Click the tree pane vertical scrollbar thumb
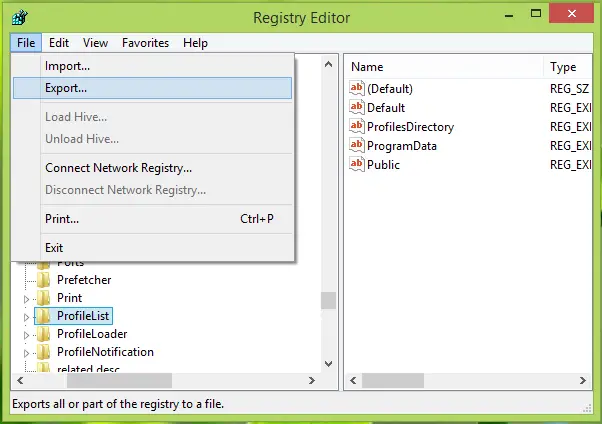 [328, 300]
